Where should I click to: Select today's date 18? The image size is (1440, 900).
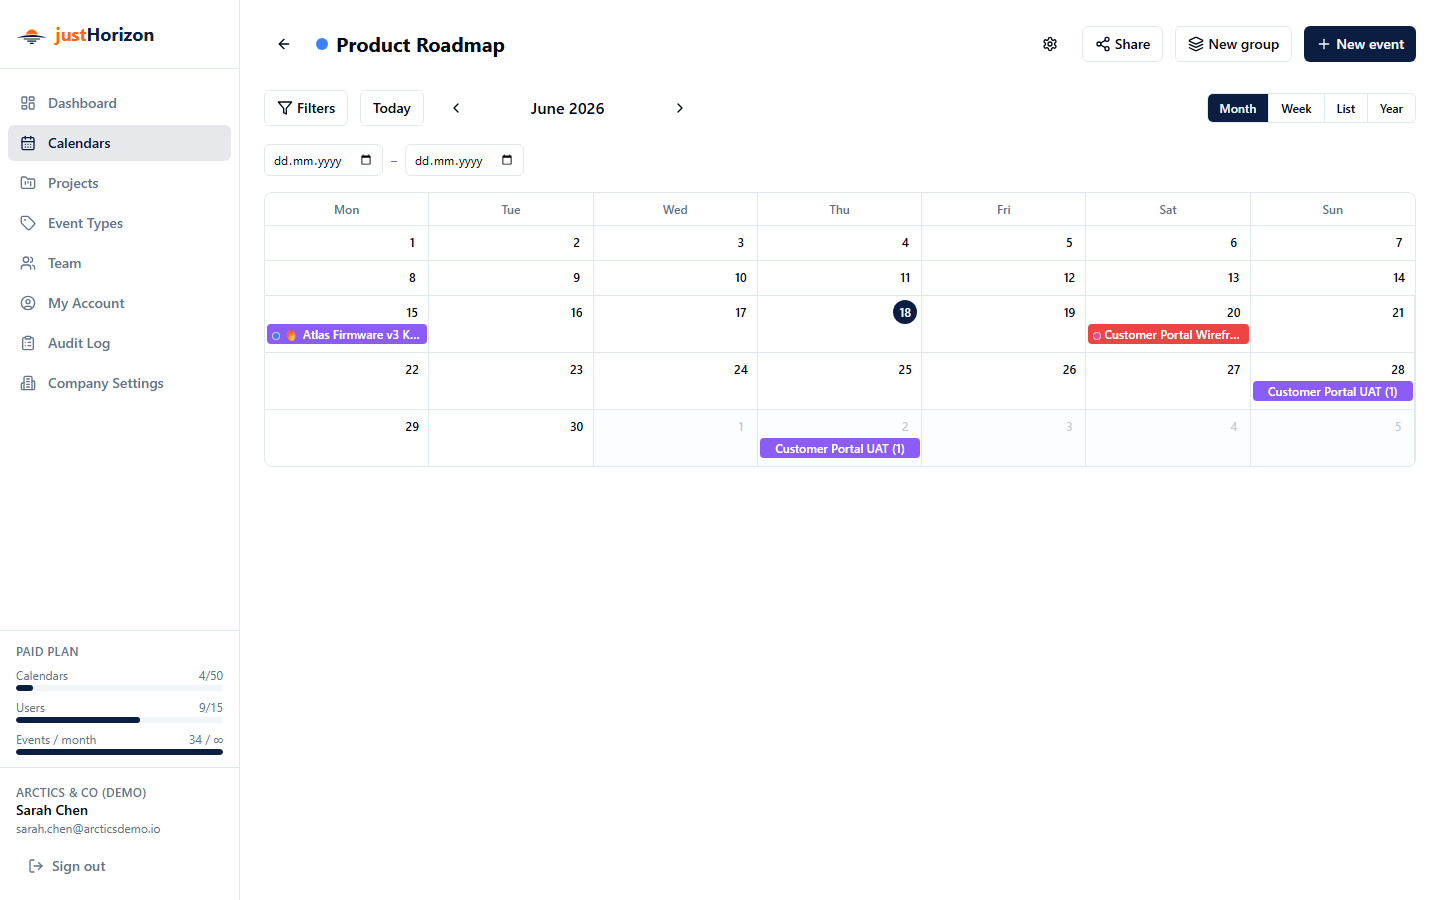[x=905, y=312]
